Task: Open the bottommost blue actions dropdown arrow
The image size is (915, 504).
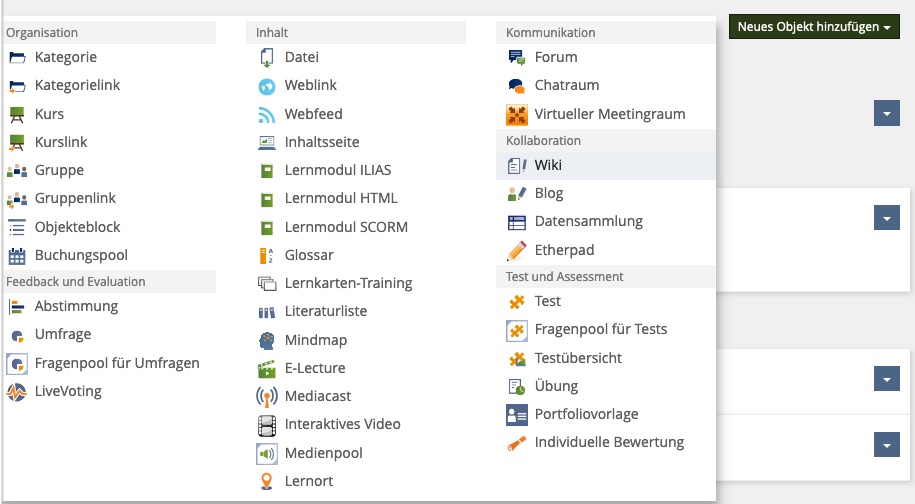Action: [887, 445]
